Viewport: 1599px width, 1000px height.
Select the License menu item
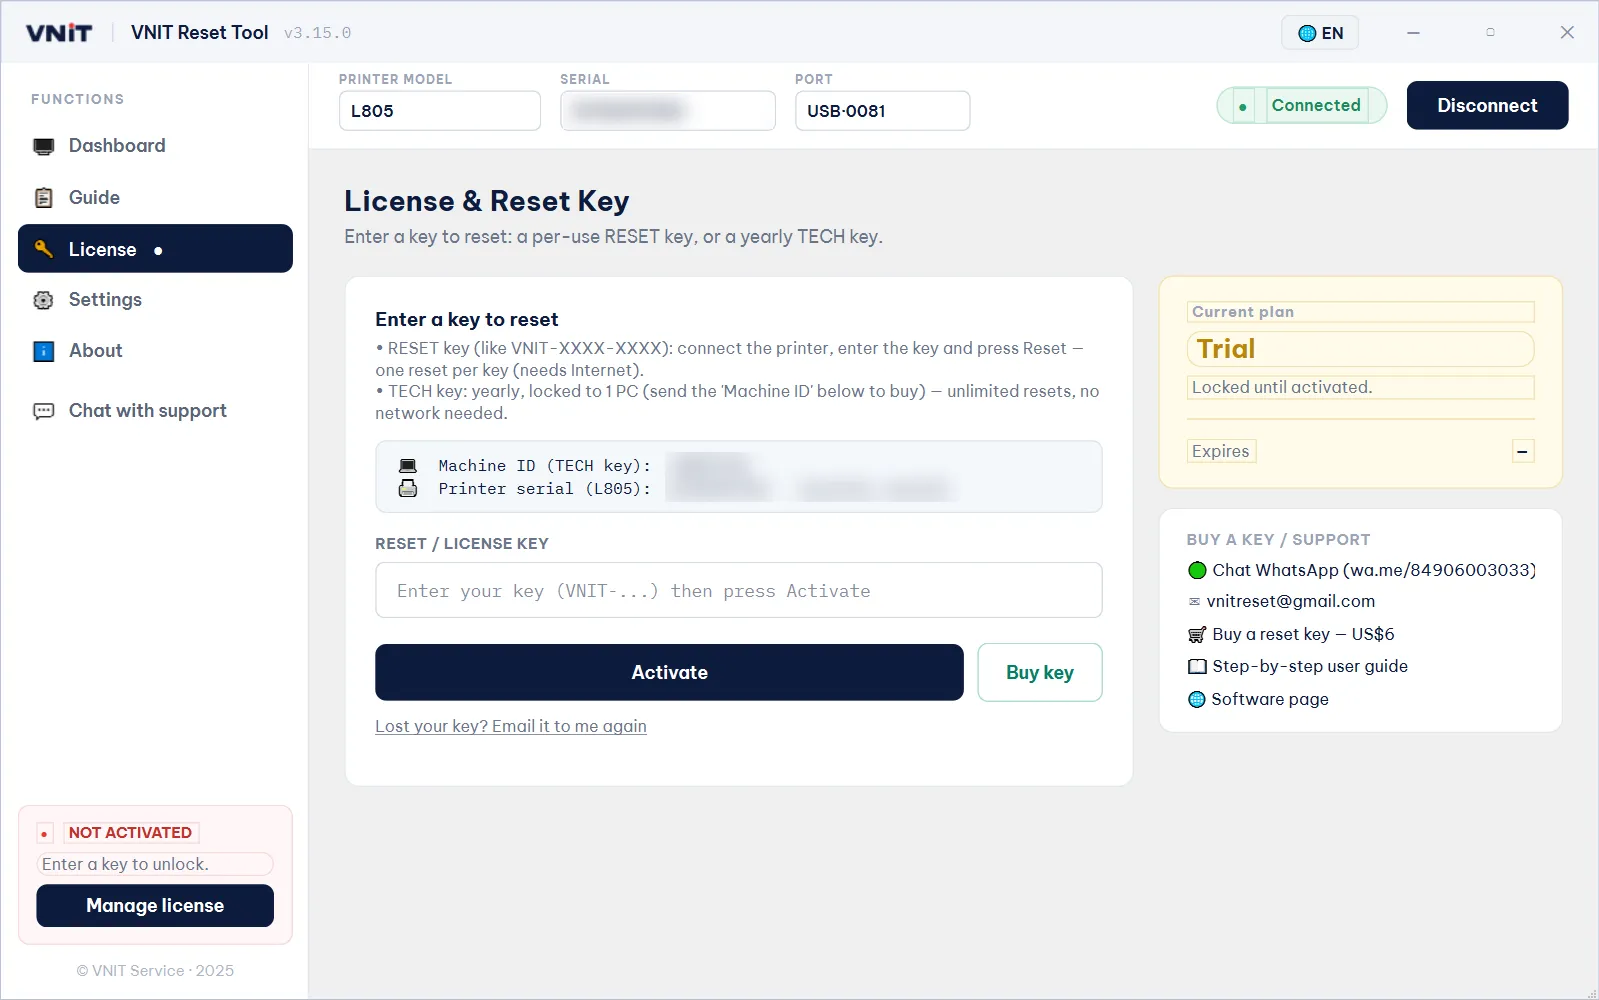[x=155, y=249]
